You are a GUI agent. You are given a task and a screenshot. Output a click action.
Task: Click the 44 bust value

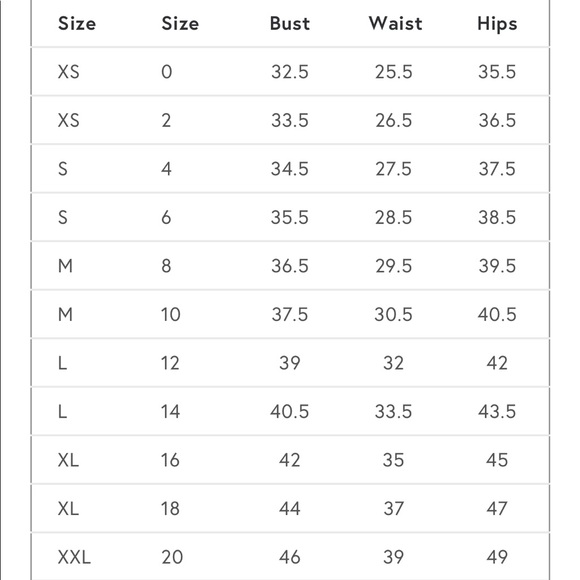pos(290,509)
